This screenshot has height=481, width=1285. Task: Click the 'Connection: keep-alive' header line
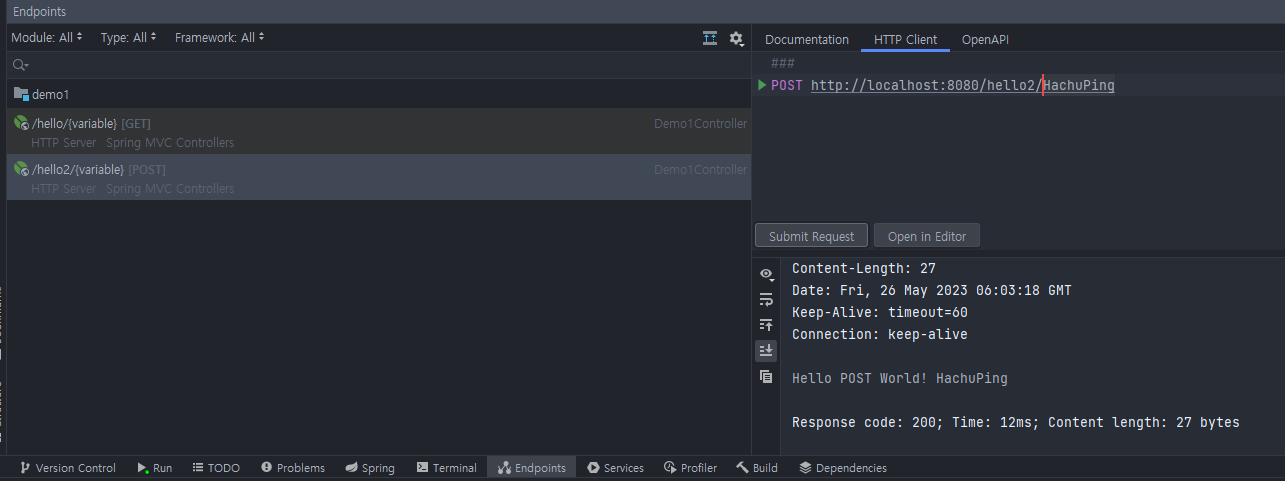point(880,334)
